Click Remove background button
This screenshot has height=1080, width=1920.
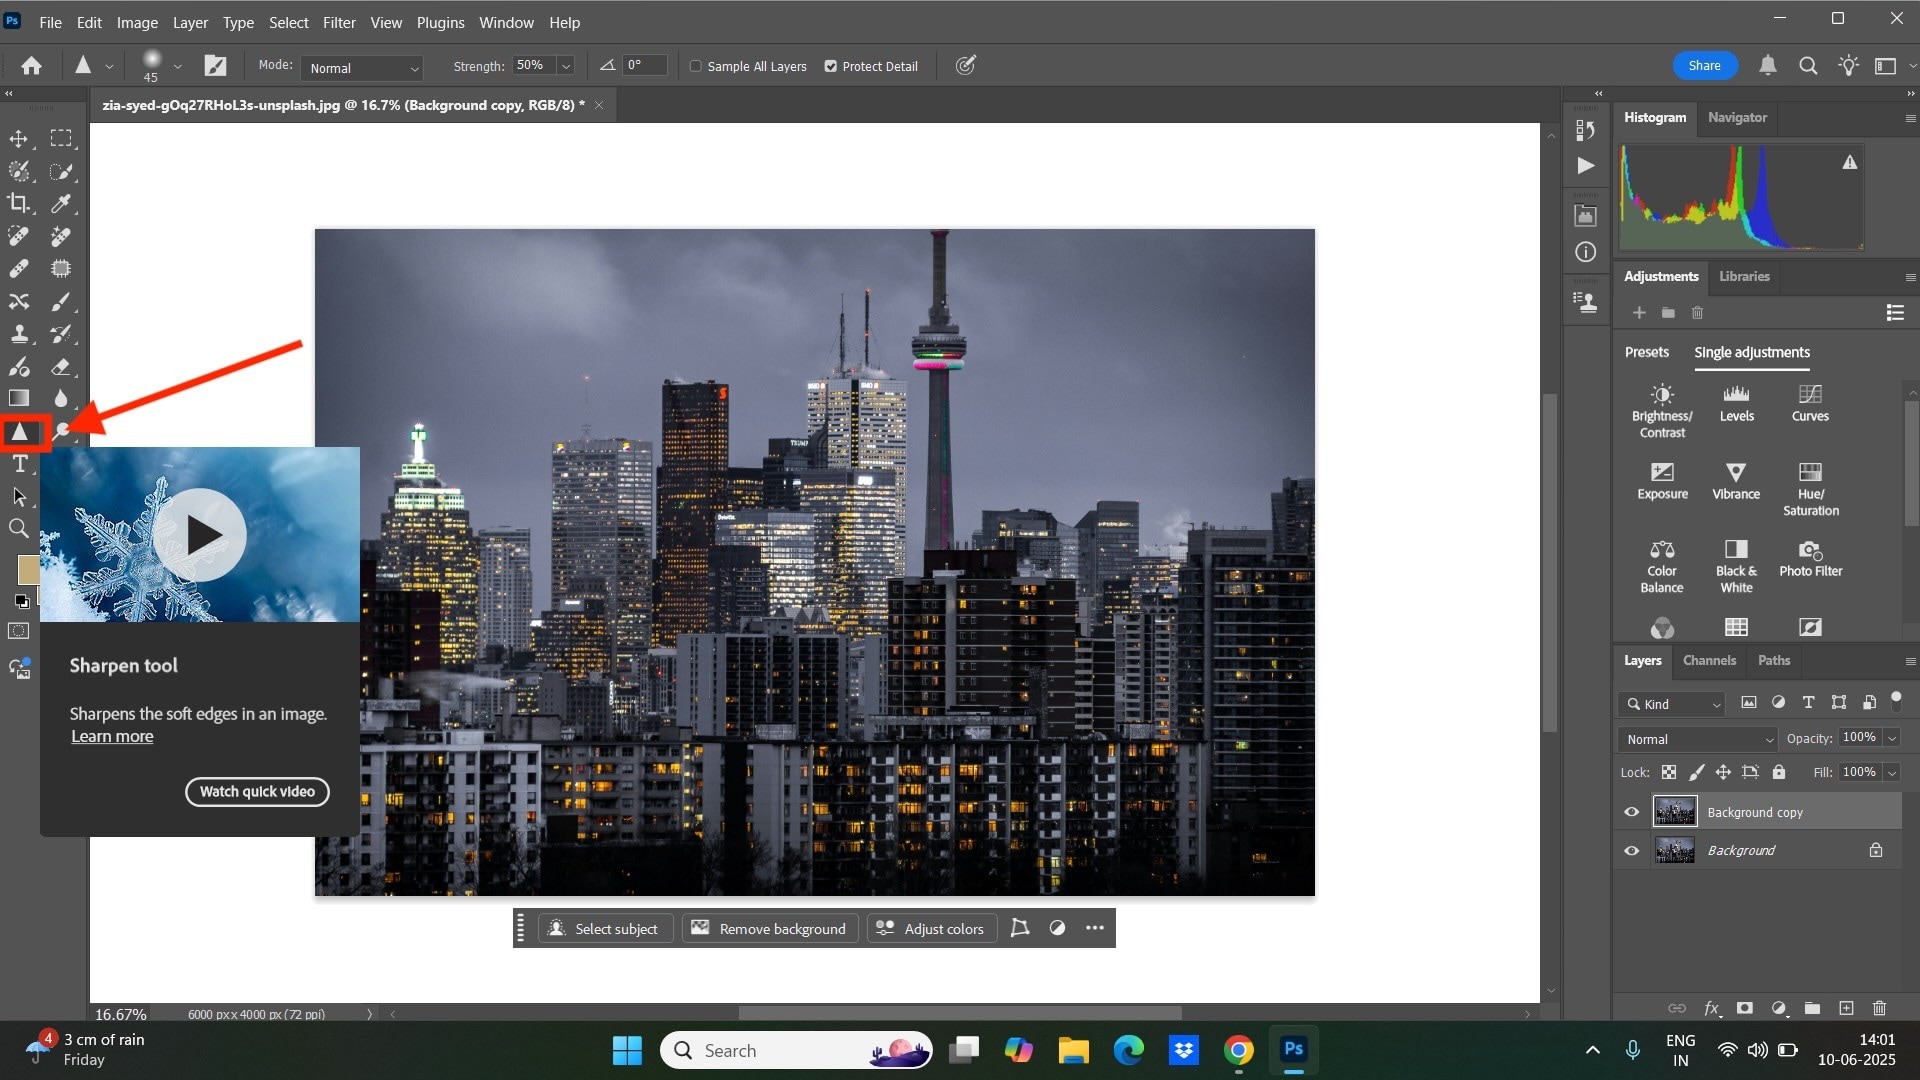point(769,929)
